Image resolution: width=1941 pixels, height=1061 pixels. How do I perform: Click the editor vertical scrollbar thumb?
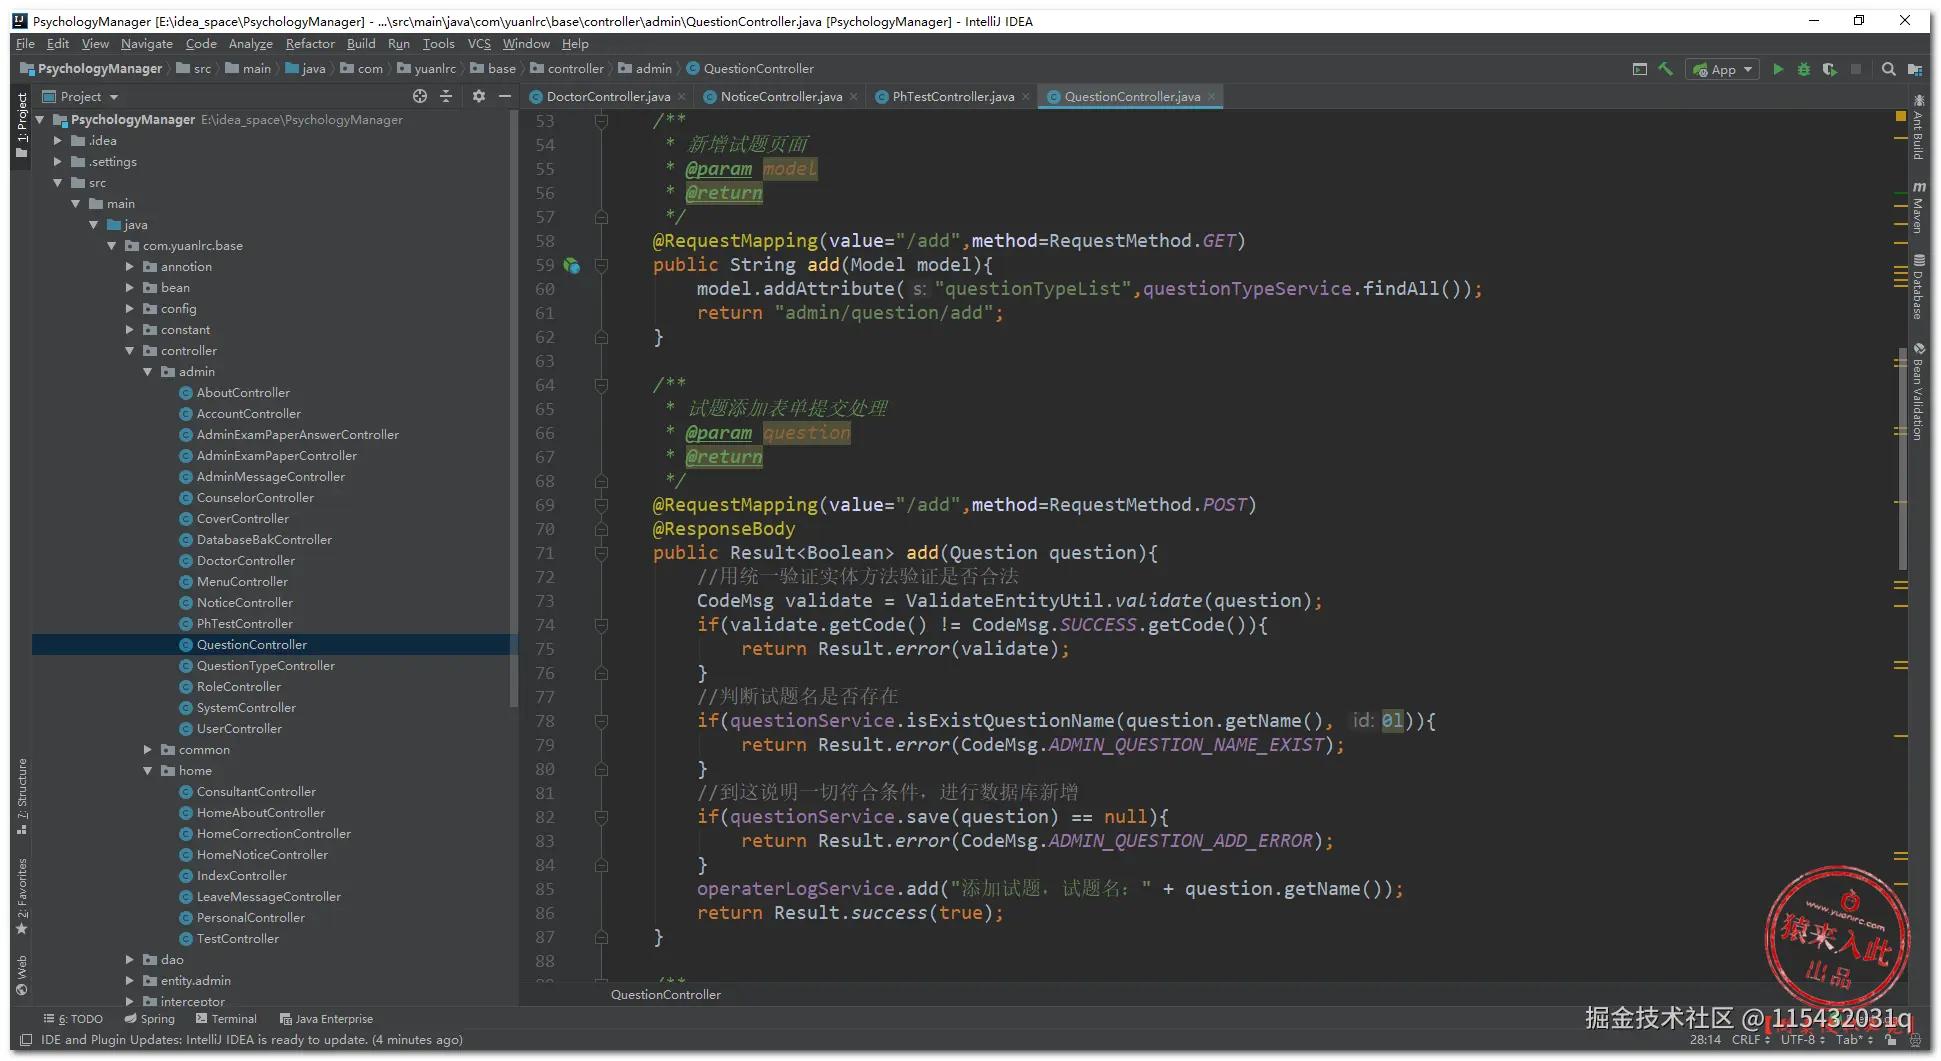(1902, 460)
